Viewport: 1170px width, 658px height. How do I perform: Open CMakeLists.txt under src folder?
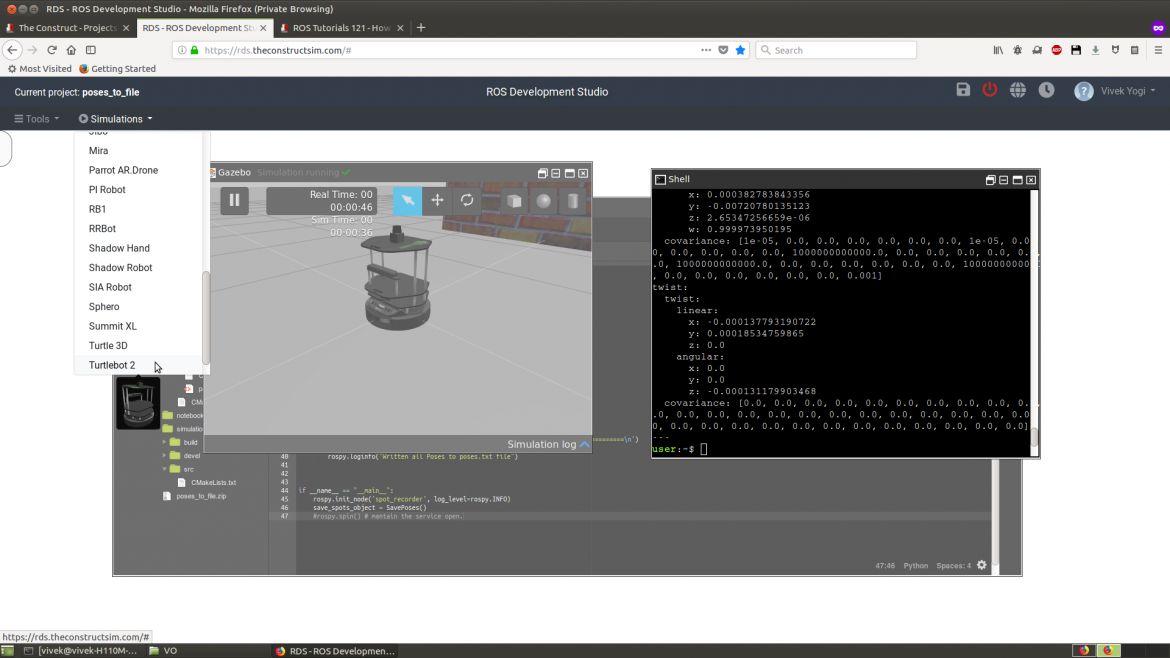[x=213, y=483]
